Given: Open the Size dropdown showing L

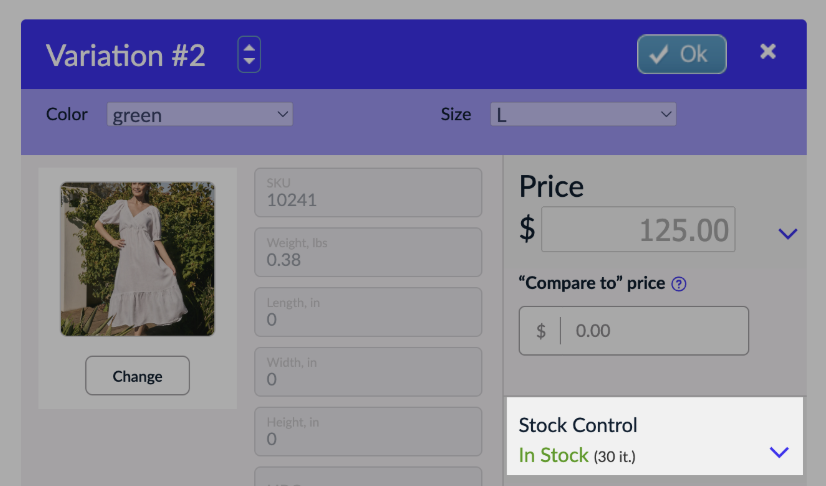Looking at the screenshot, I should coord(583,114).
